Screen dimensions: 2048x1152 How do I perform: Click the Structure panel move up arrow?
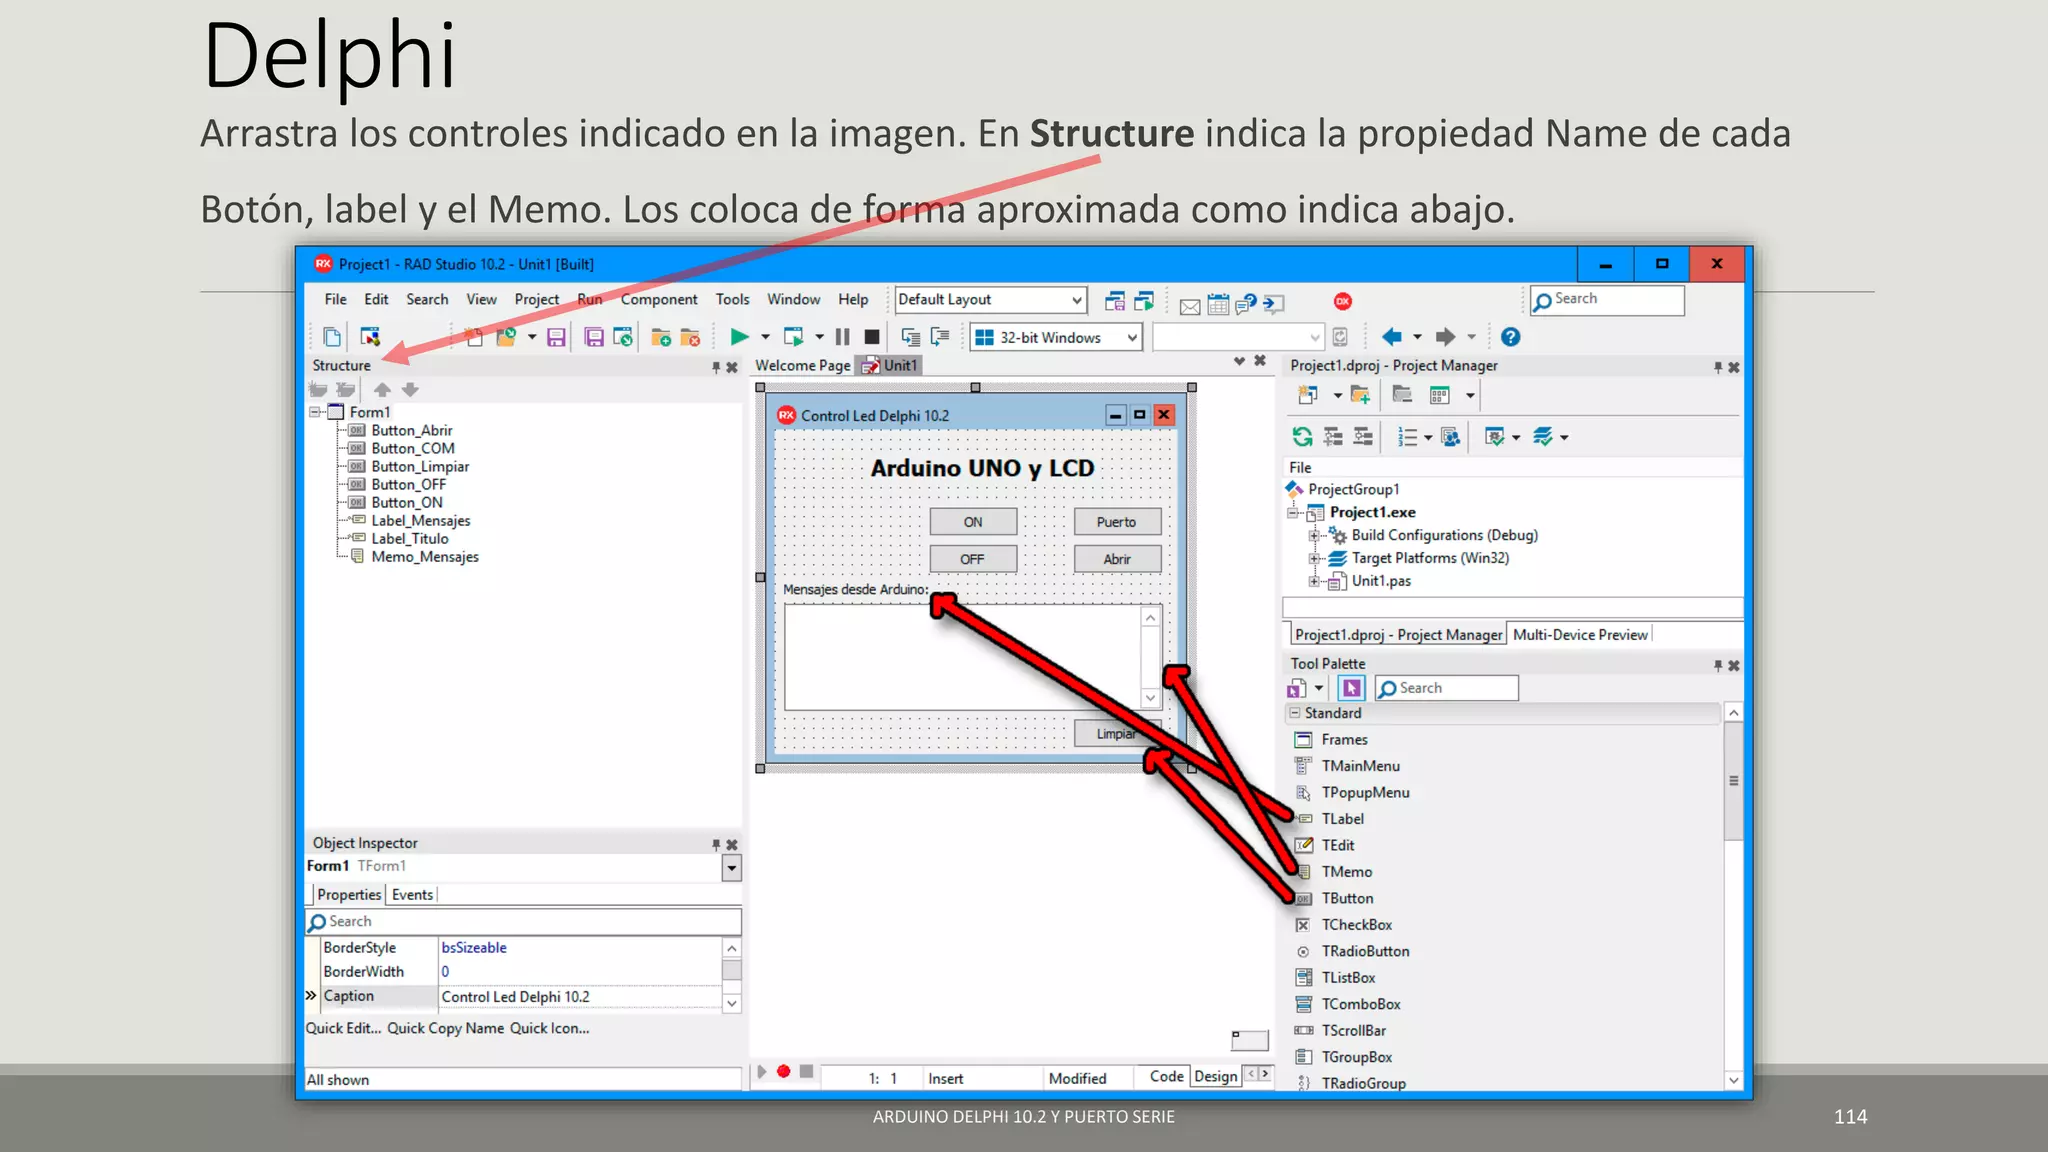[382, 390]
